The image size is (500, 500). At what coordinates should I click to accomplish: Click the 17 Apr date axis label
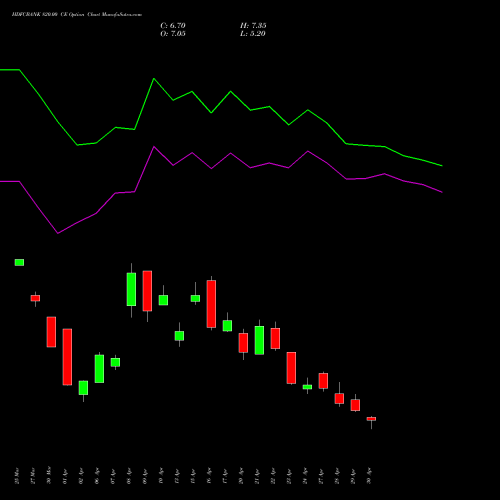pos(225,477)
